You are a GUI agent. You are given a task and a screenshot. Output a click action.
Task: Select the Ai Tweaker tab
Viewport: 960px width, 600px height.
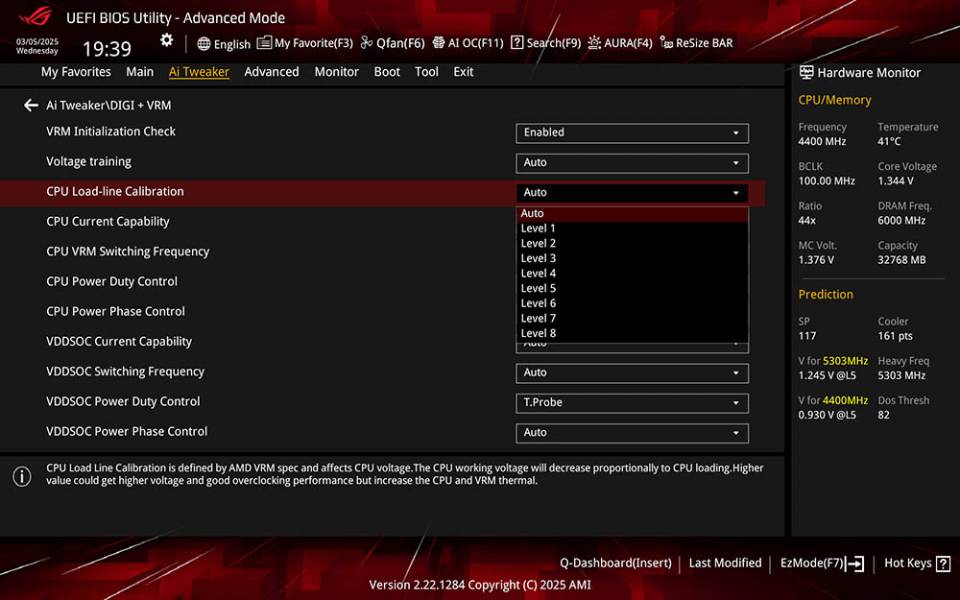pos(199,72)
